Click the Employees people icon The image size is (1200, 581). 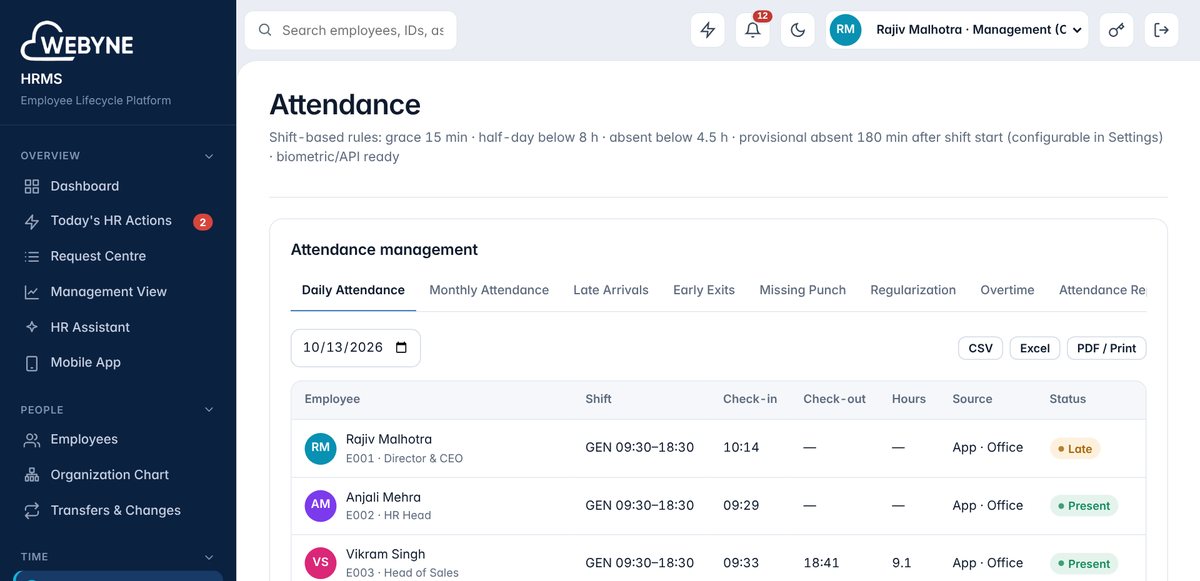[32, 439]
